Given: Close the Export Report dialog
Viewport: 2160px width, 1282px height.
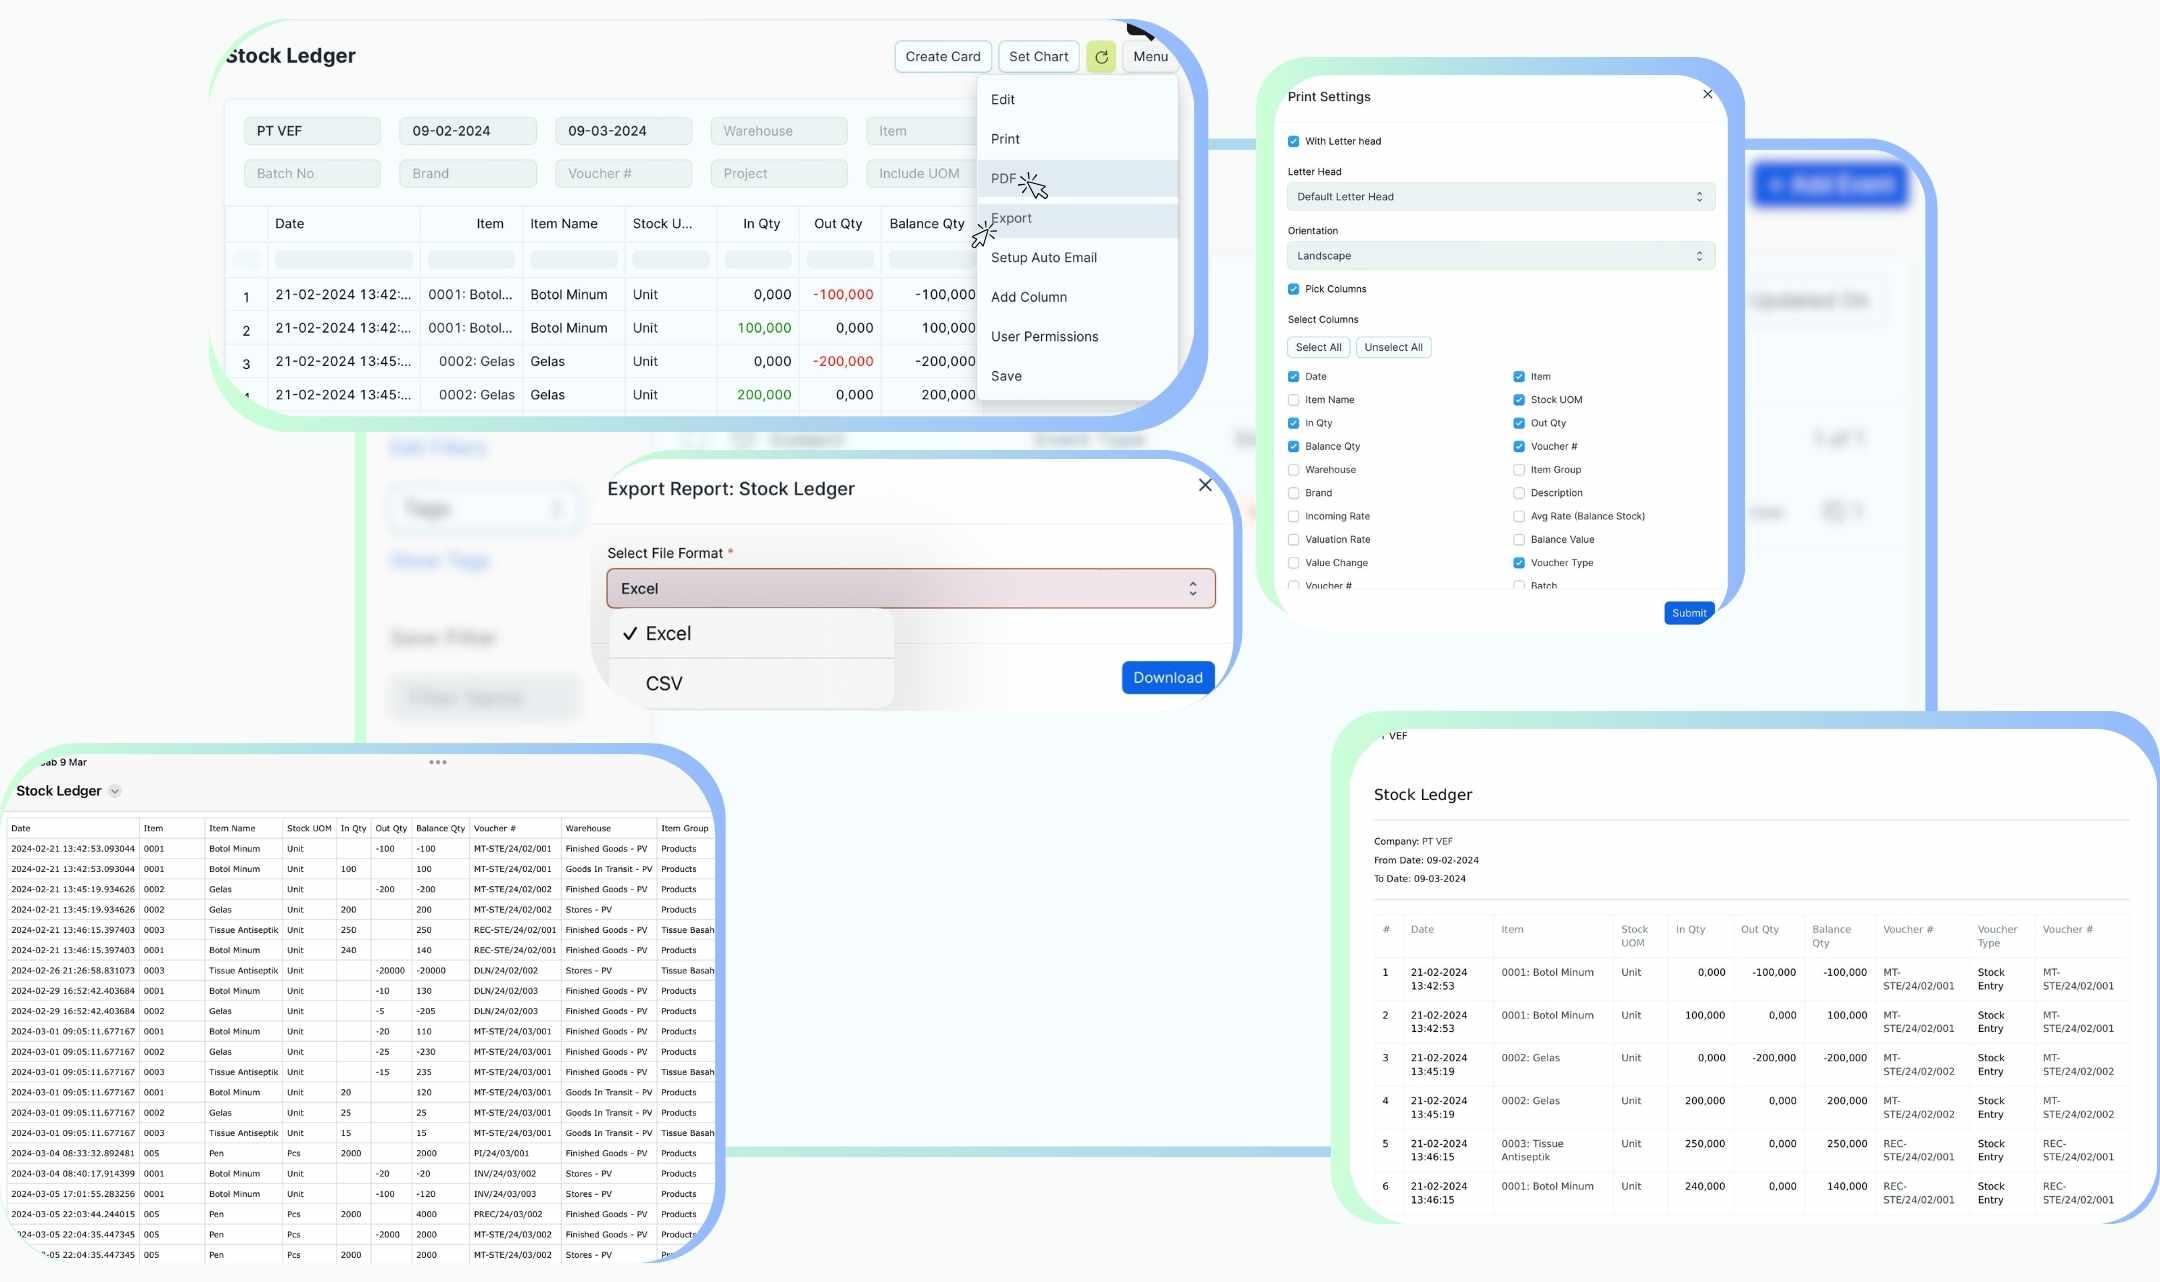Looking at the screenshot, I should (1205, 485).
